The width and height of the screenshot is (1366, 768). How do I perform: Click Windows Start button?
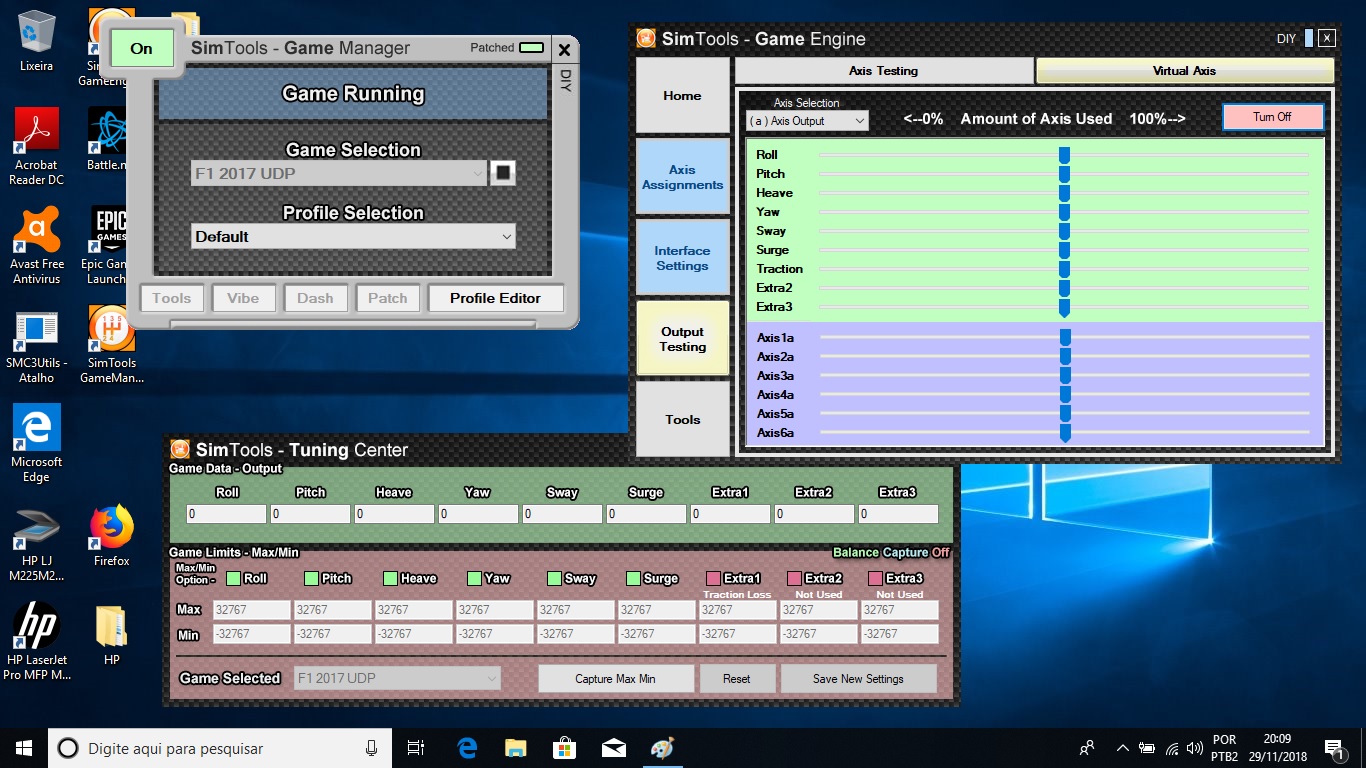coord(24,748)
